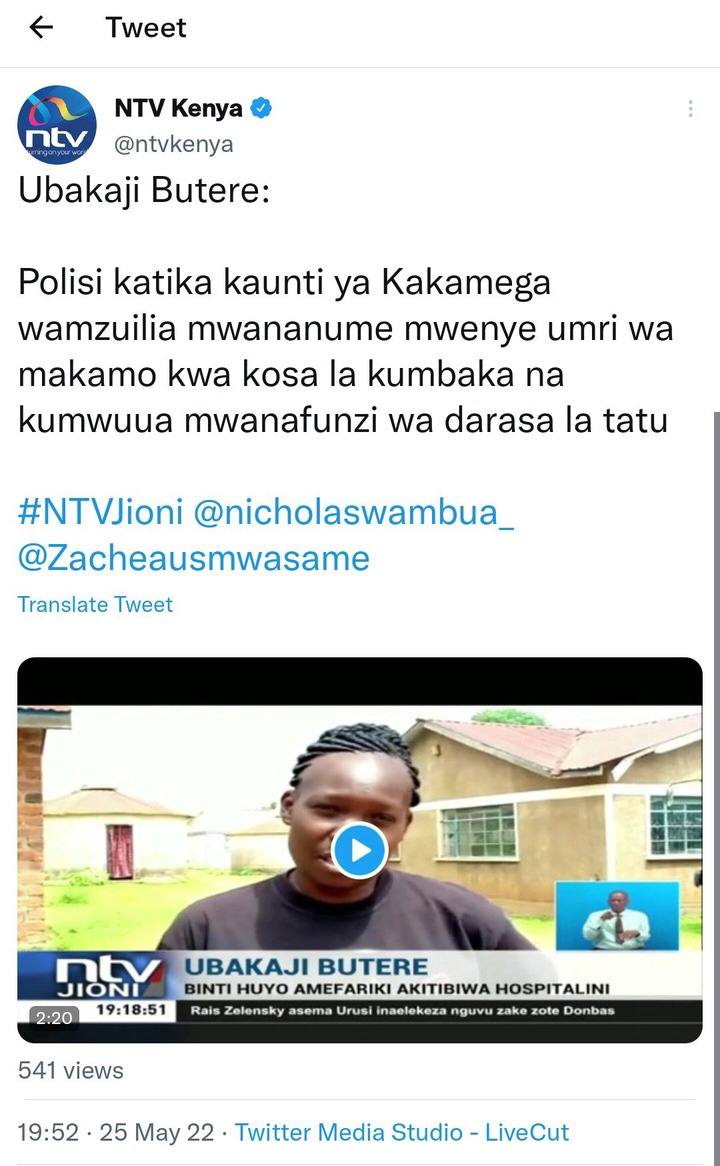Click Translate Tweet link

[95, 604]
